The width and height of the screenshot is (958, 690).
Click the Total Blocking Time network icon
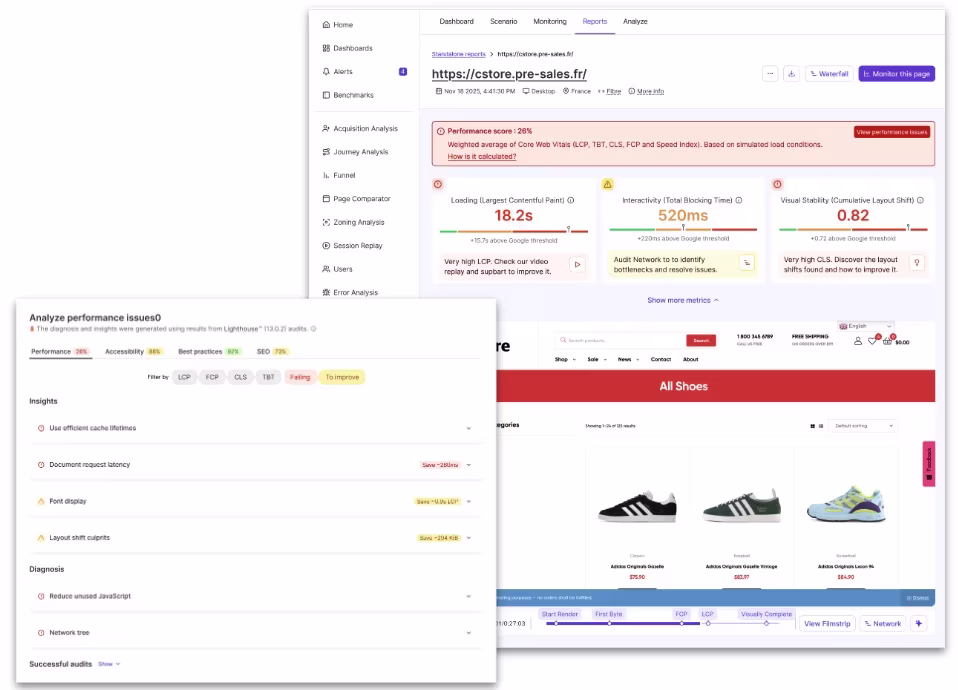click(747, 263)
